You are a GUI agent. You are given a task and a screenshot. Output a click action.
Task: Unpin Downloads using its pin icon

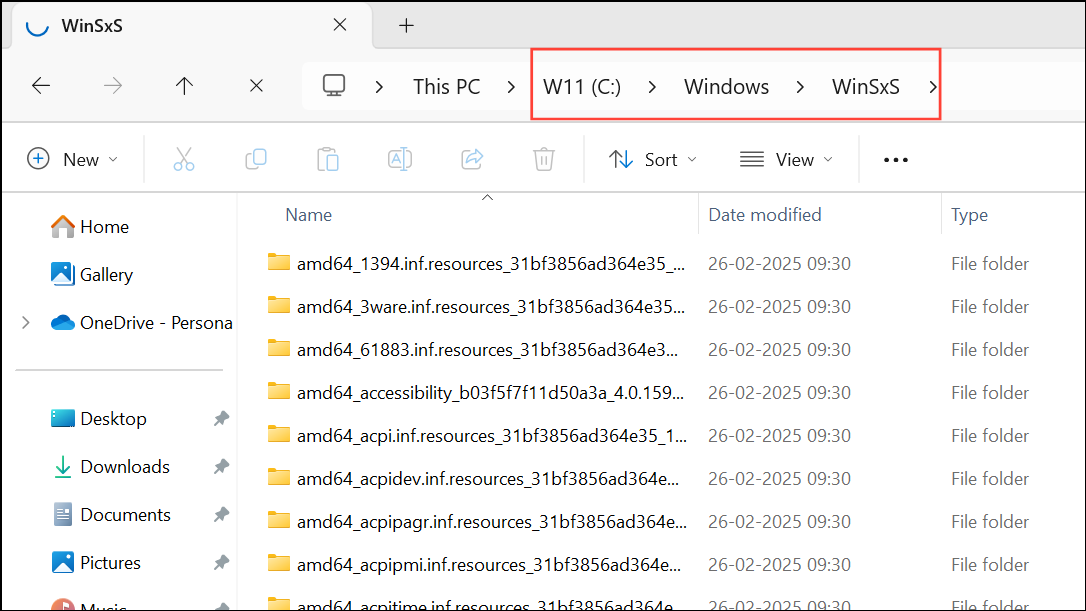tap(221, 466)
